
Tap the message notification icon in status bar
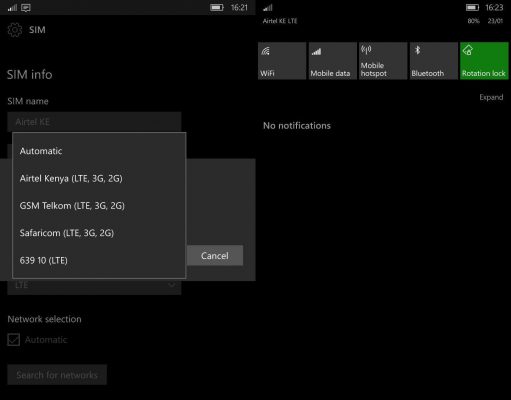(26, 8)
